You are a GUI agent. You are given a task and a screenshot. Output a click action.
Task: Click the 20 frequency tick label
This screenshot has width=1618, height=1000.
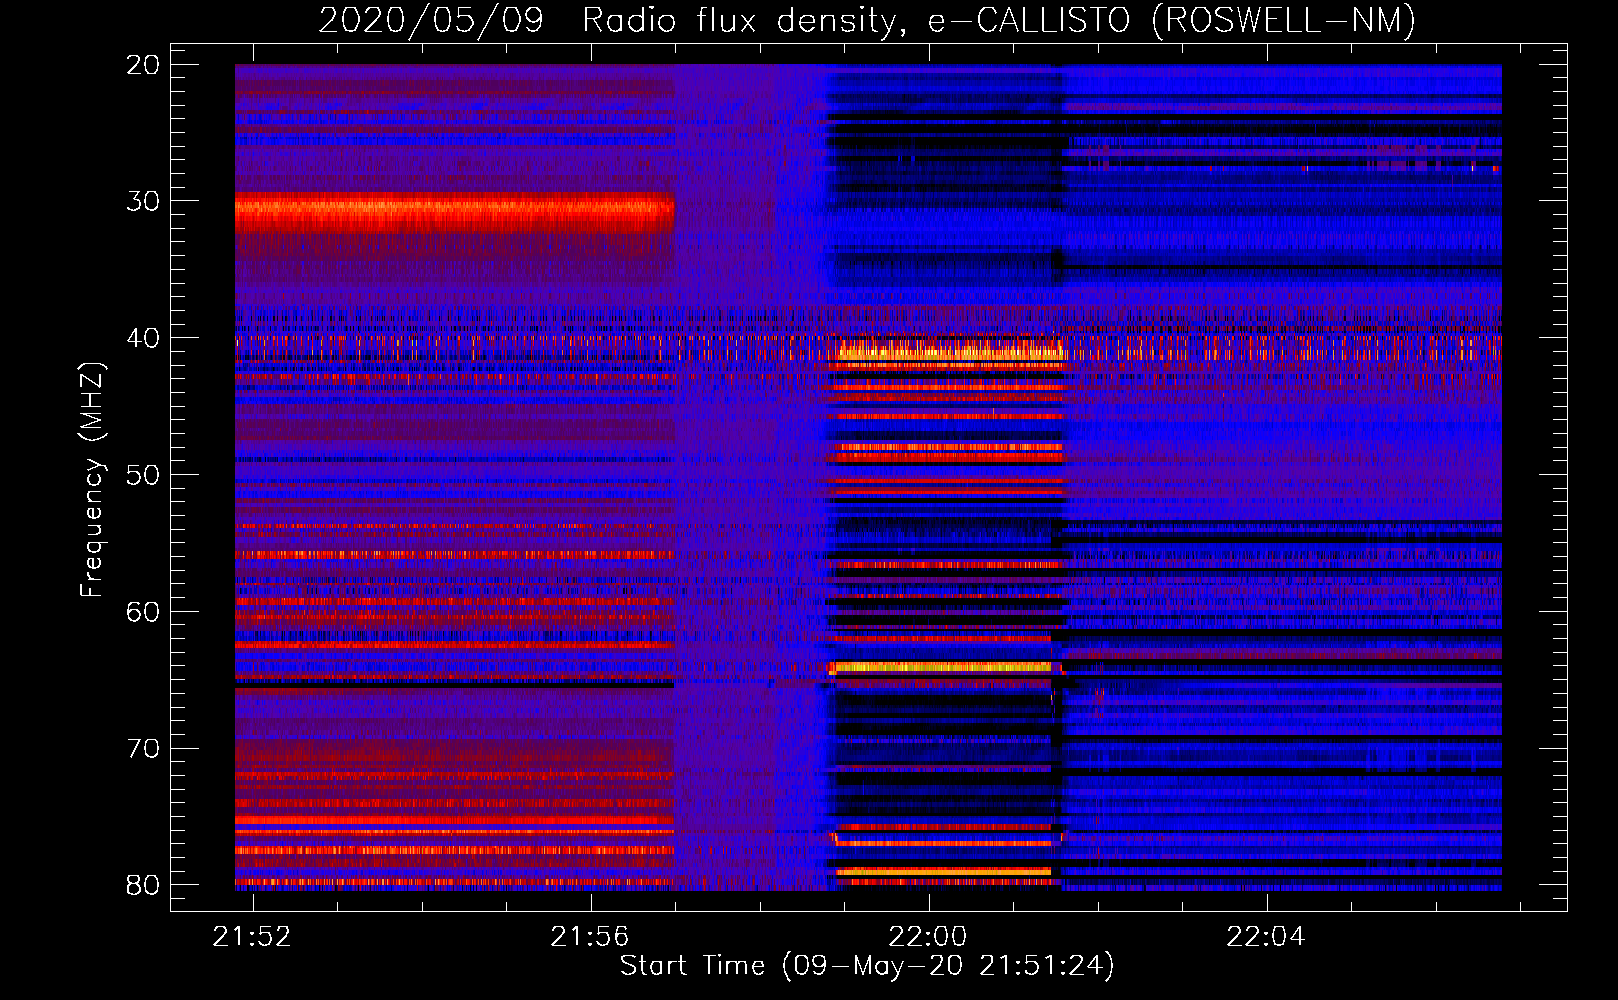pos(143,65)
